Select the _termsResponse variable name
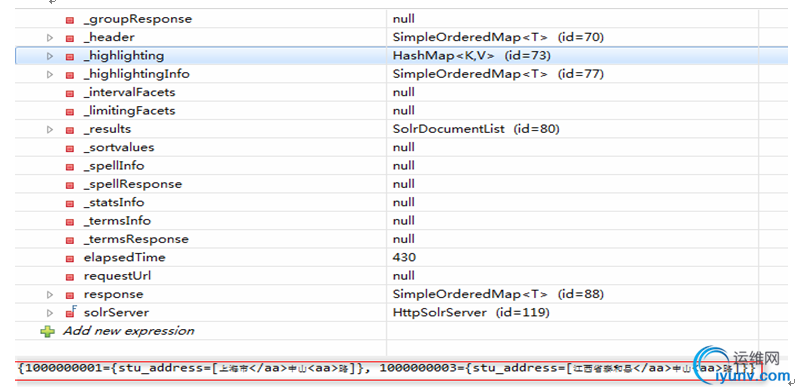The height and width of the screenshot is (392, 796). click(136, 239)
